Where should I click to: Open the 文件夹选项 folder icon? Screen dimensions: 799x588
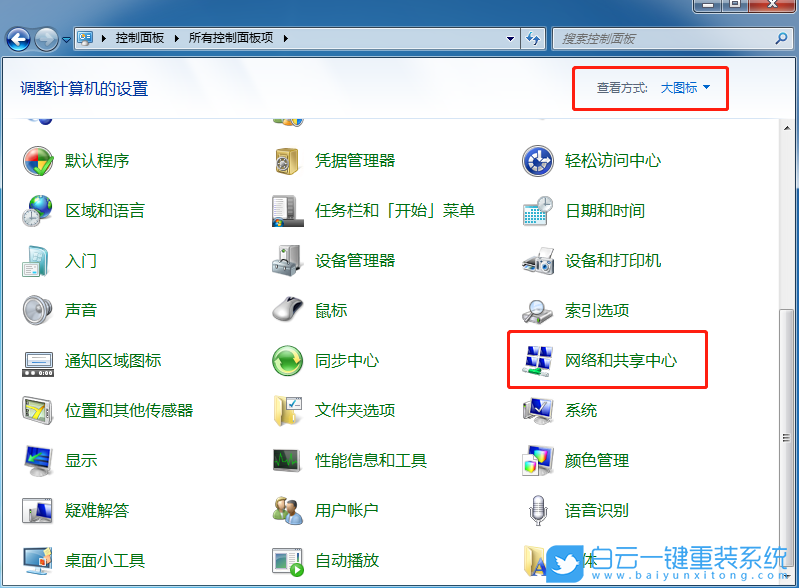(287, 411)
